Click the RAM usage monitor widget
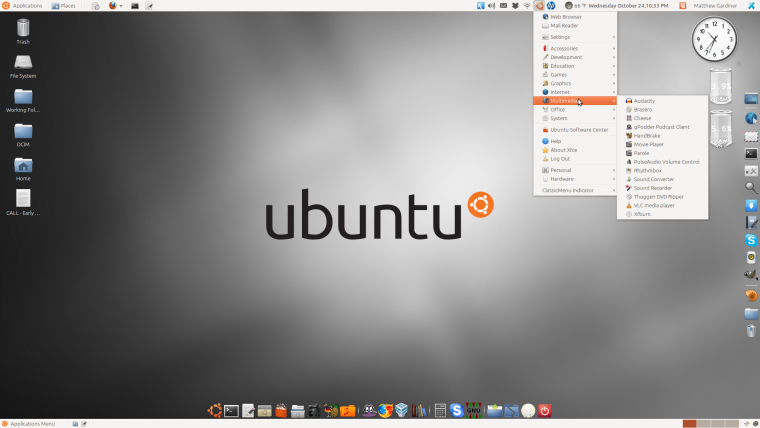Viewport: 760px width, 428px height. click(x=721, y=129)
